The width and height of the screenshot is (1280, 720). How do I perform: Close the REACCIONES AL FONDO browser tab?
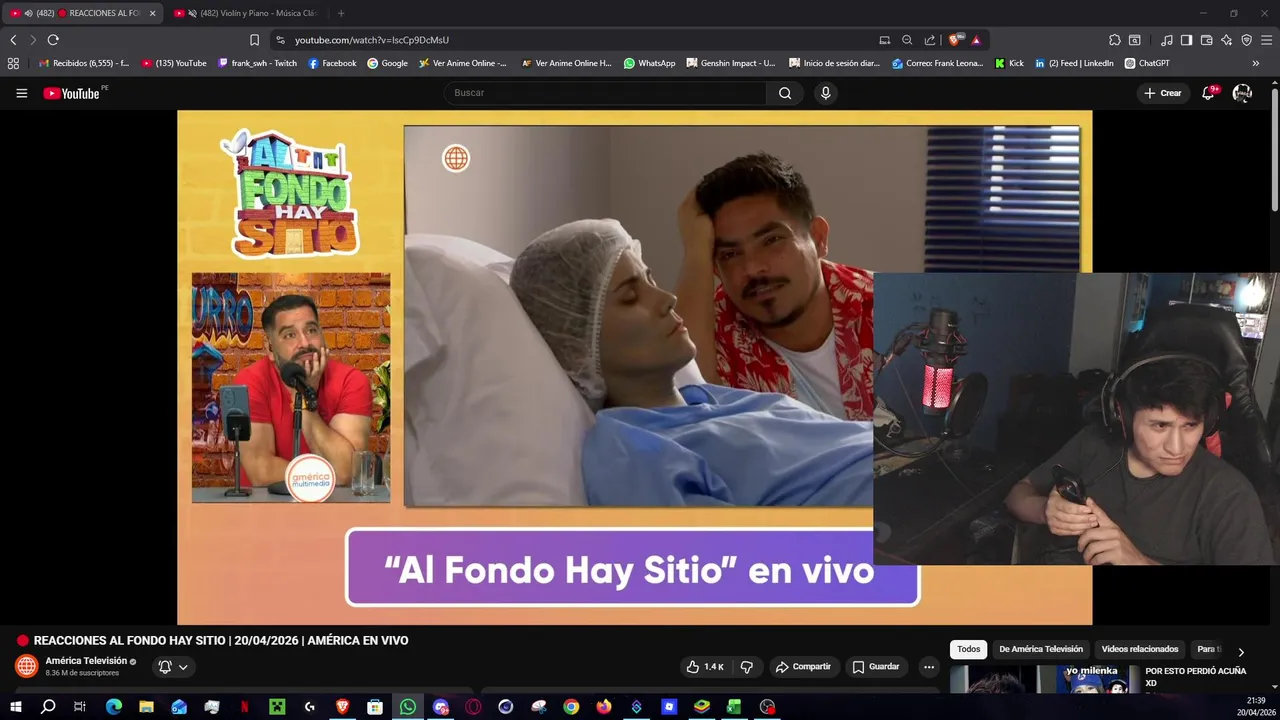click(152, 13)
